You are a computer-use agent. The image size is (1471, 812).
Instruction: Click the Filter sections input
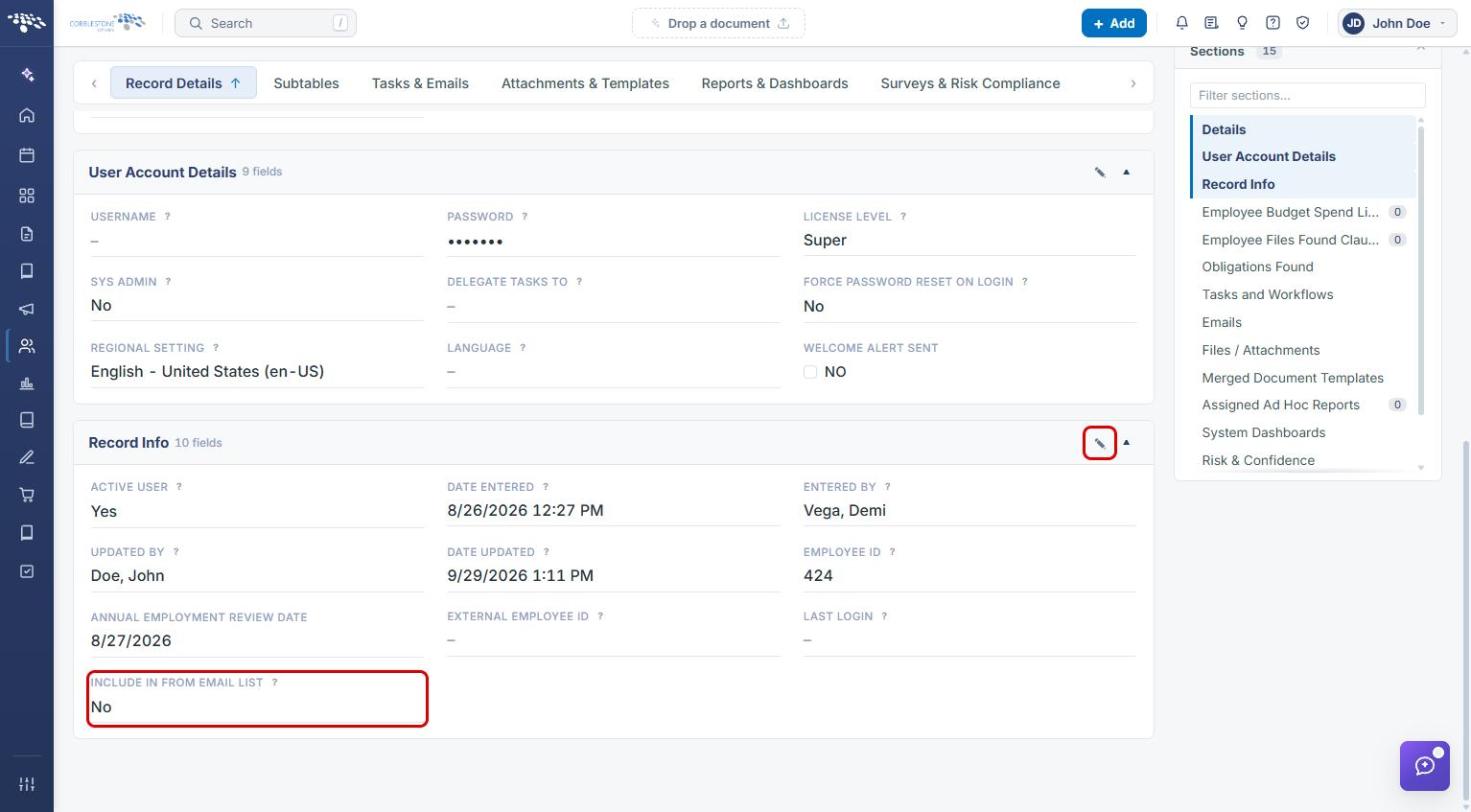point(1307,95)
